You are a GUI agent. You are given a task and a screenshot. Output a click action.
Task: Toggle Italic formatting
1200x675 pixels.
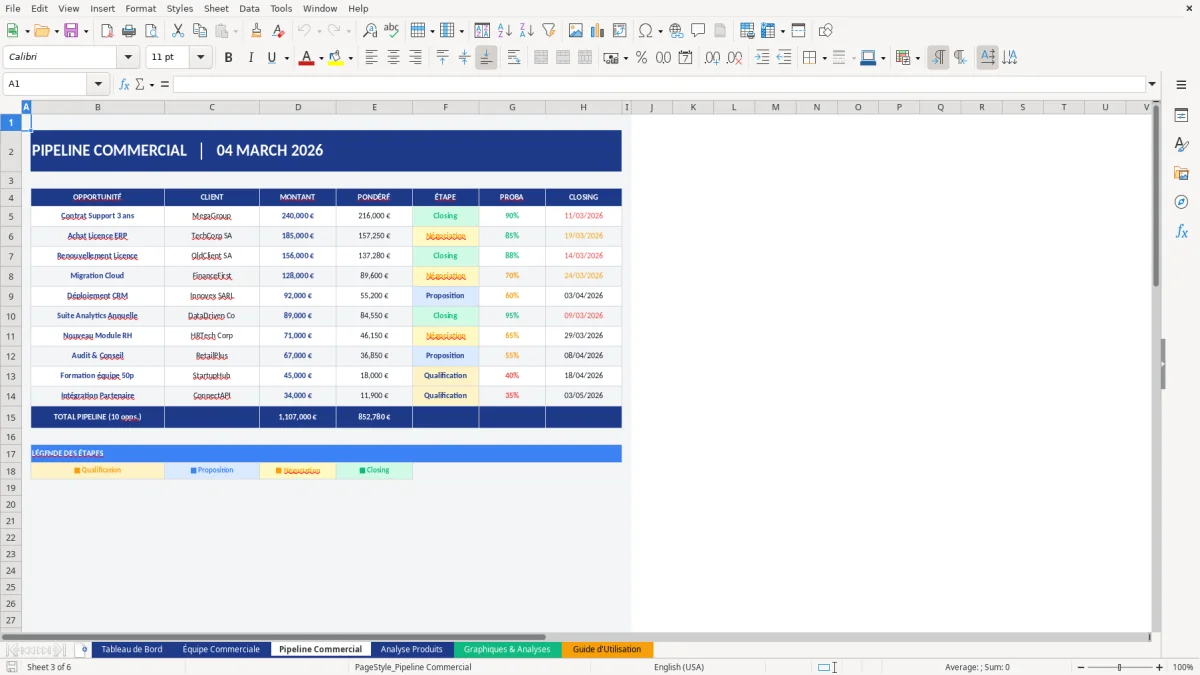pos(250,58)
